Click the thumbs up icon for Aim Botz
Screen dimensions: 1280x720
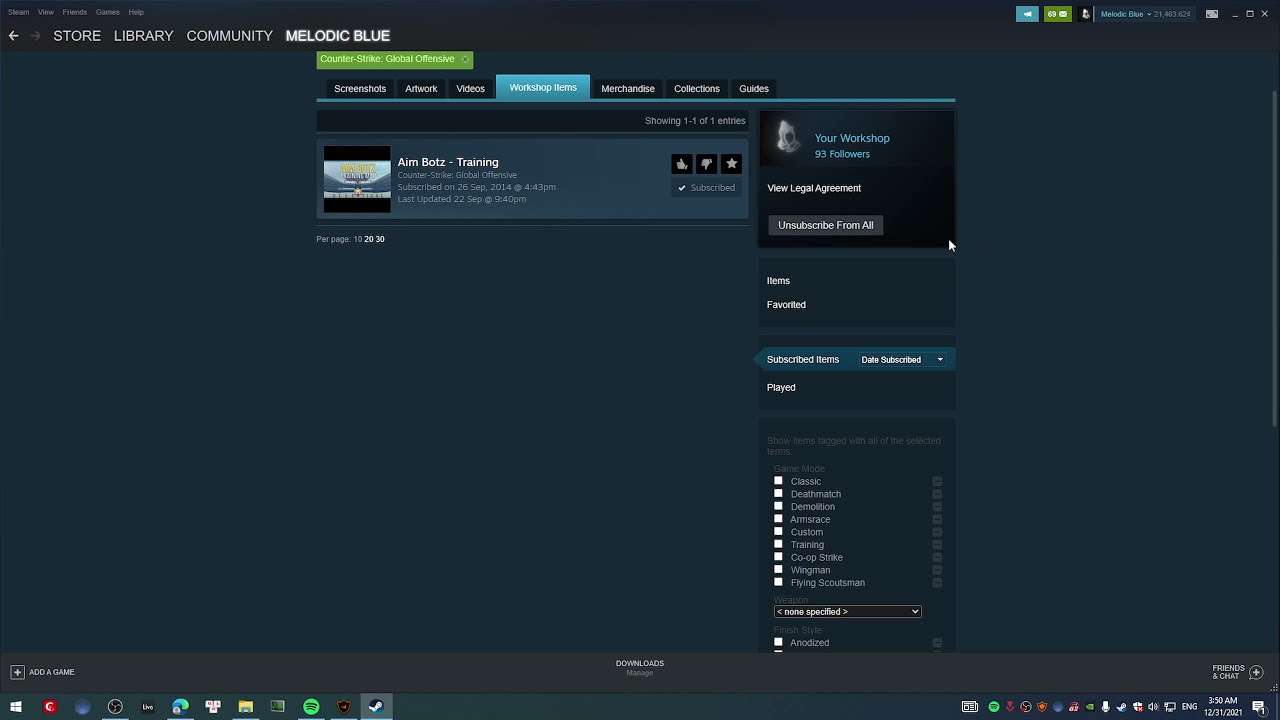[x=681, y=164]
